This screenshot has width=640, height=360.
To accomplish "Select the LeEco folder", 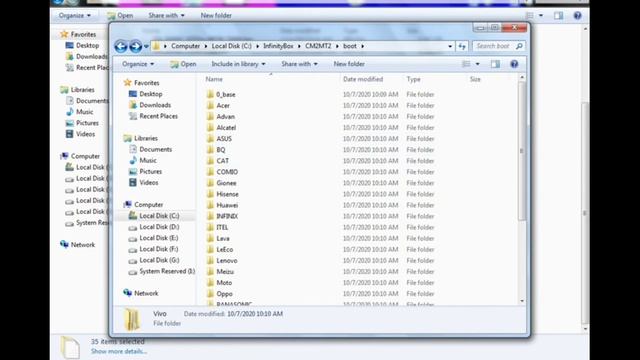I will coord(220,249).
